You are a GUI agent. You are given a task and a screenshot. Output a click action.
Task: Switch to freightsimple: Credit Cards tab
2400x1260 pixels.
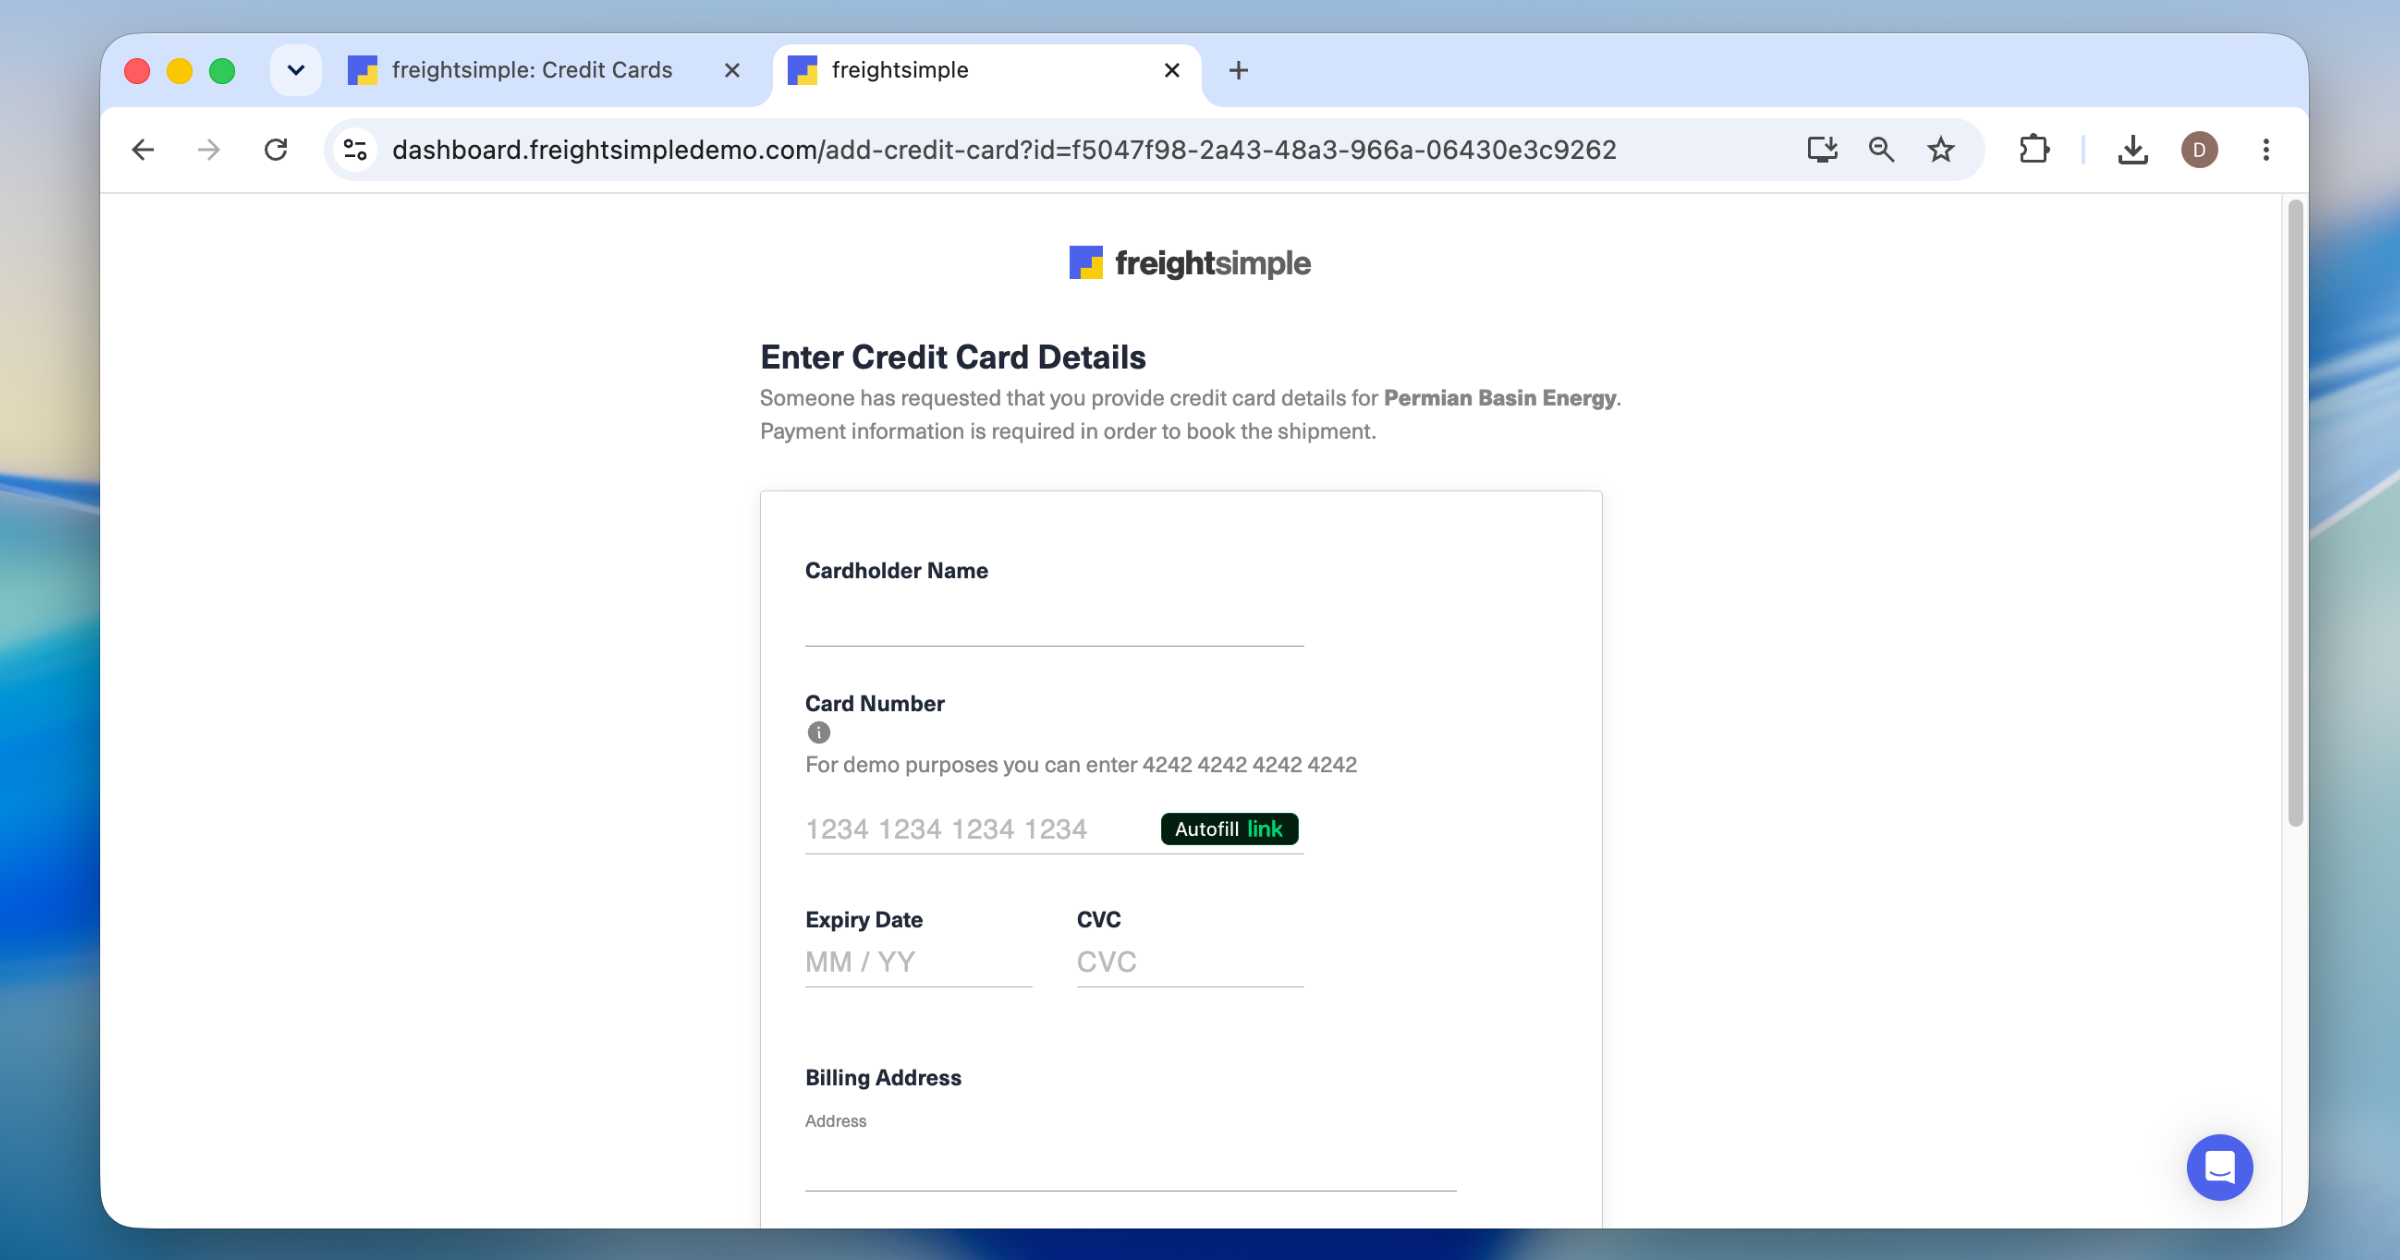tap(546, 70)
